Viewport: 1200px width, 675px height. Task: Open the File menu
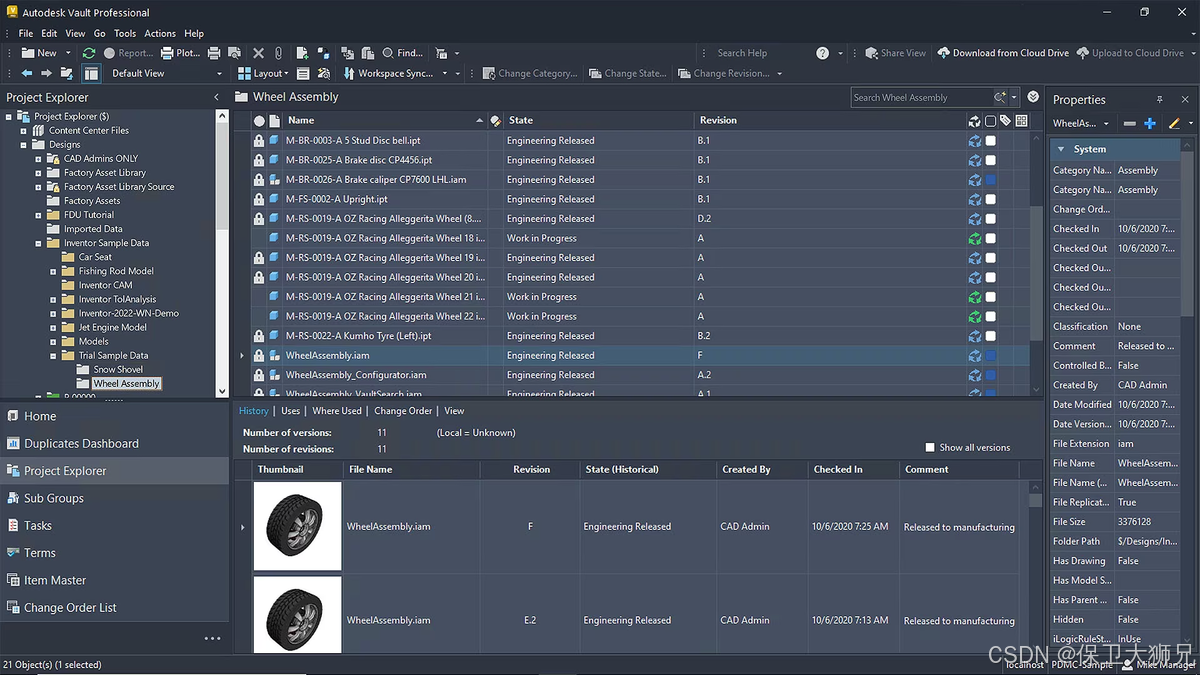[26, 33]
